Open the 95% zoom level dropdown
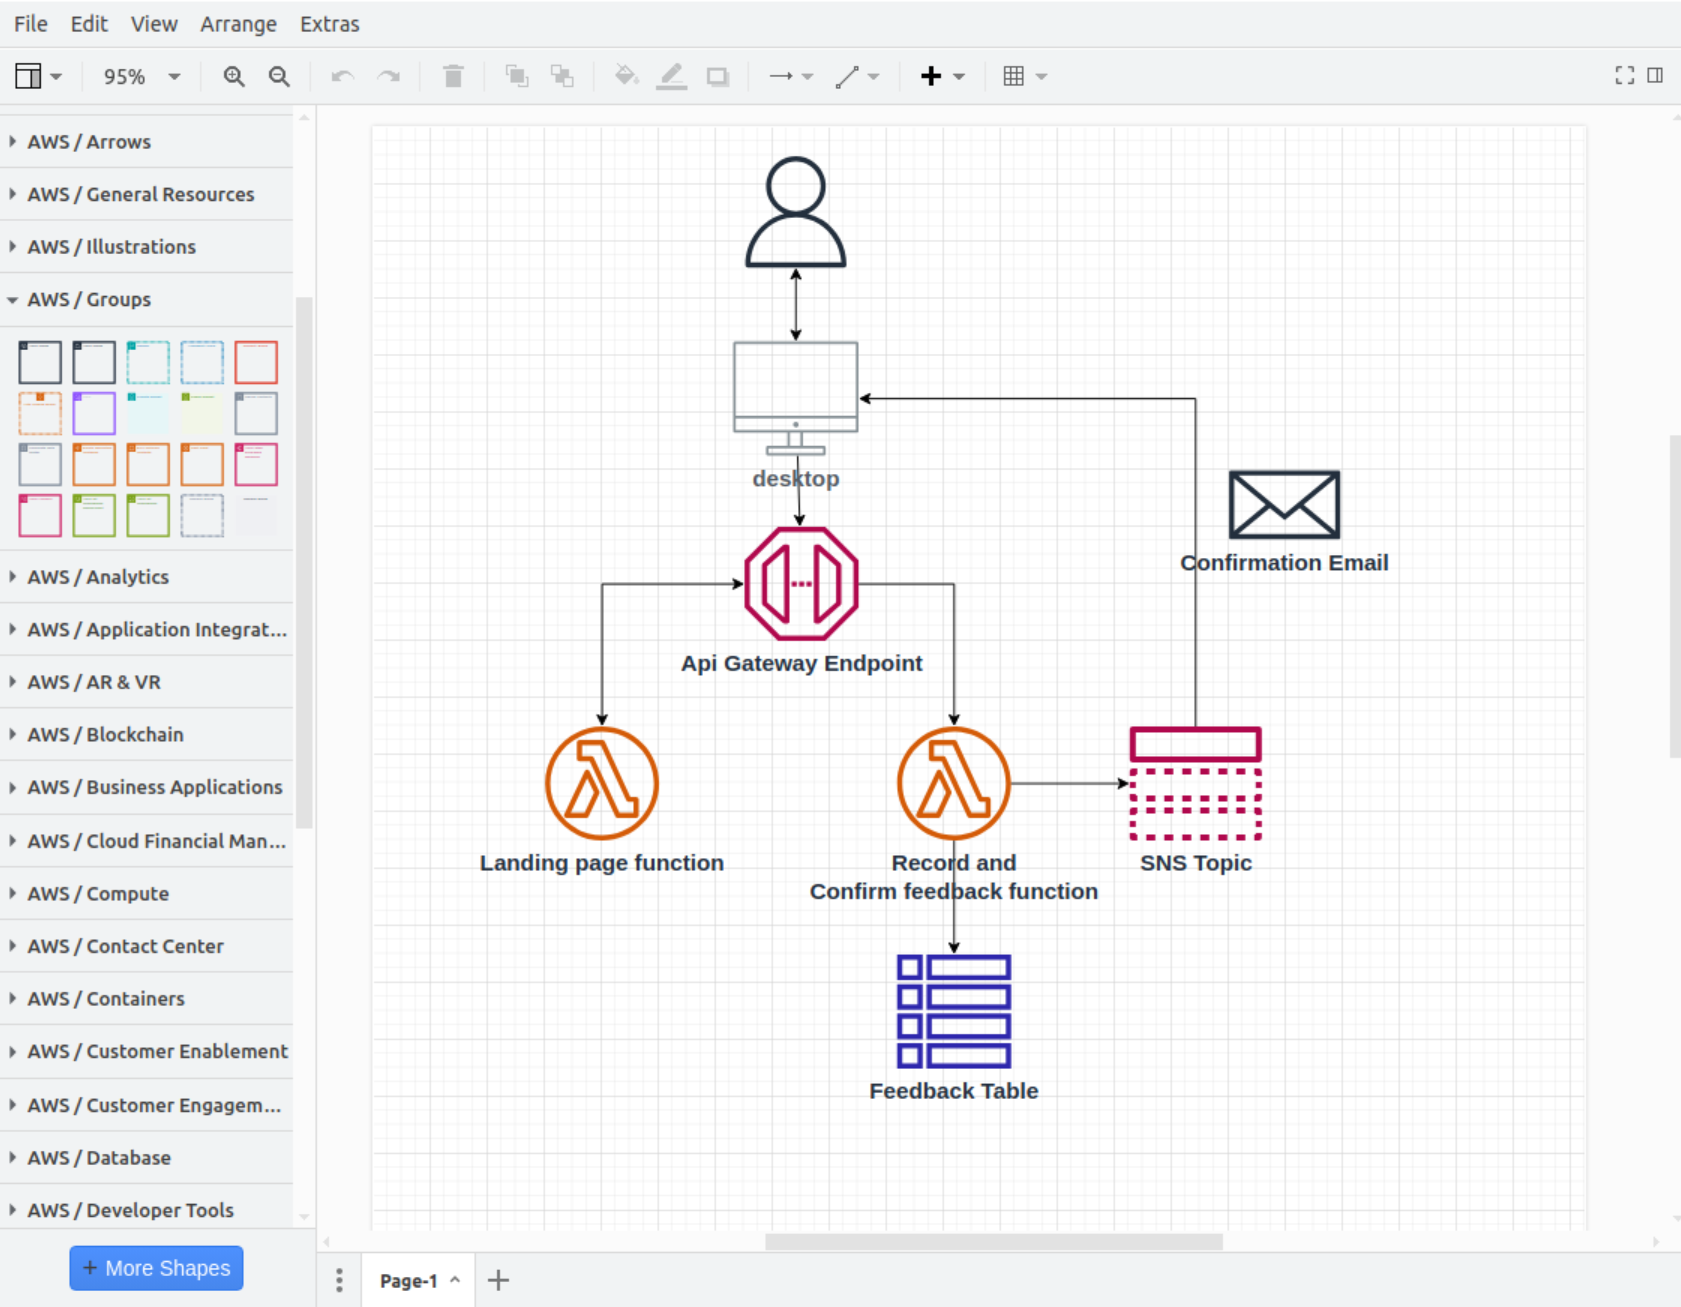The height and width of the screenshot is (1307, 1681). 141,76
